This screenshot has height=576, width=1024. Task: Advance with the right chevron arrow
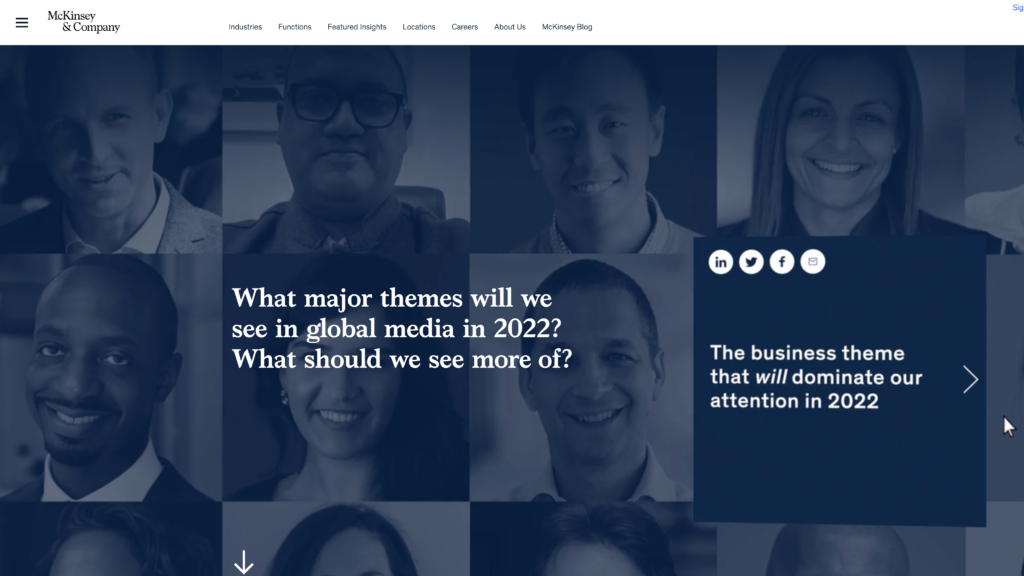tap(970, 379)
